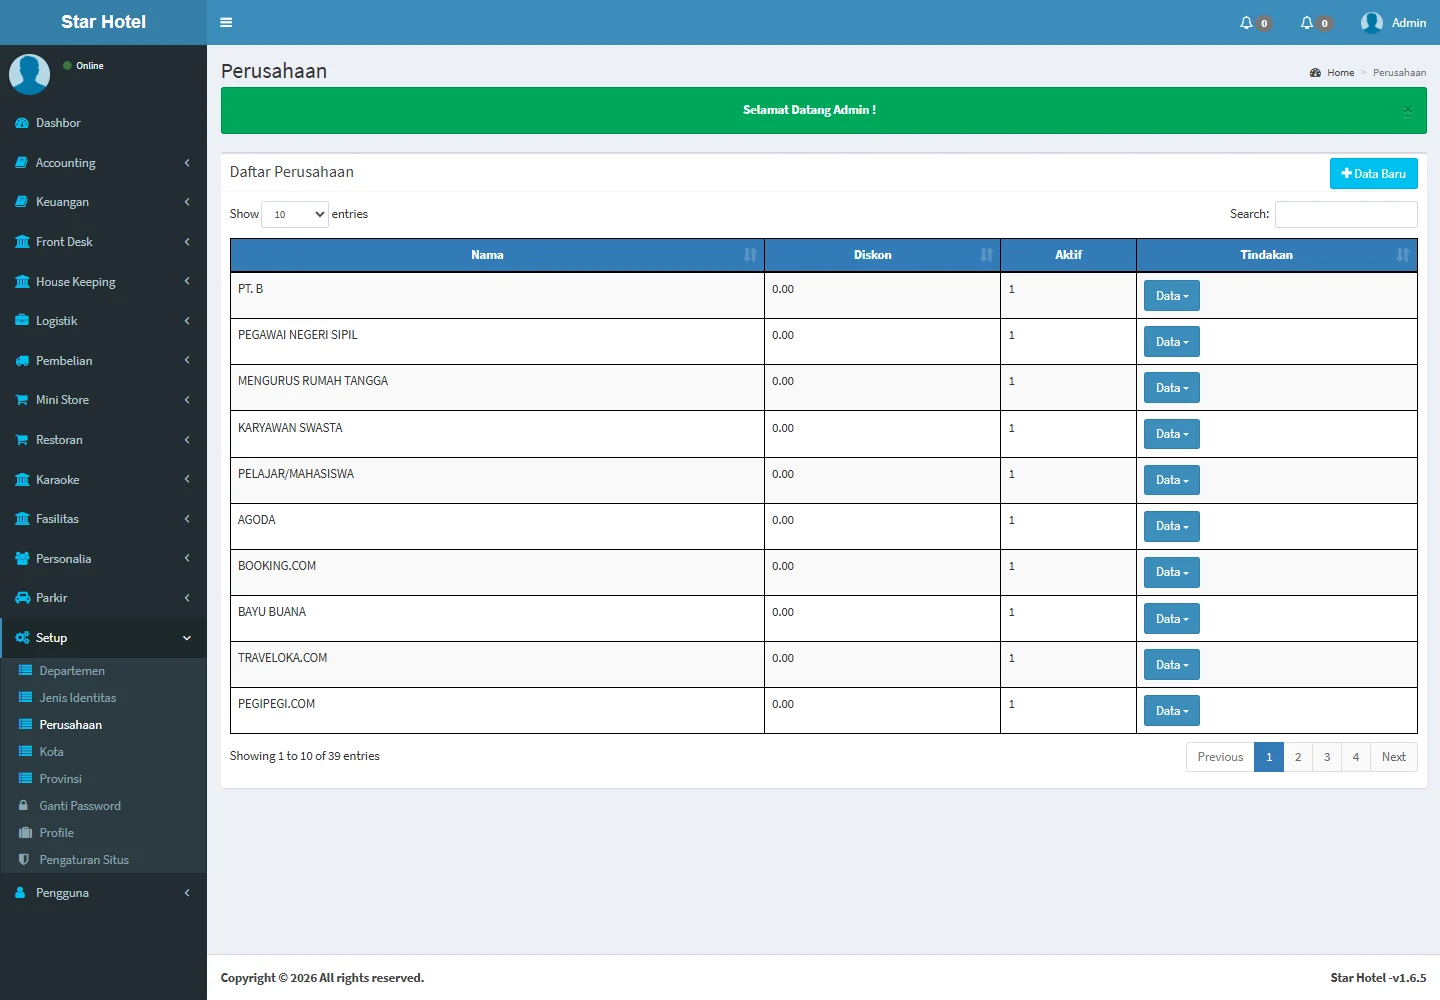Click the Dashbor dashboard icon
Image resolution: width=1440 pixels, height=1000 pixels.
pyautogui.click(x=22, y=123)
